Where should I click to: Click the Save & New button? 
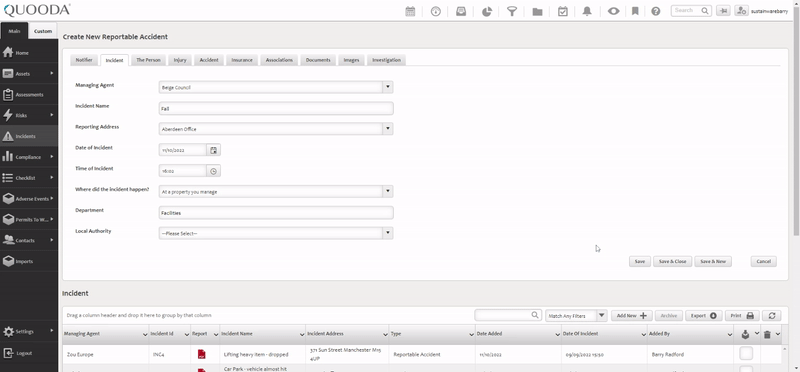713,261
